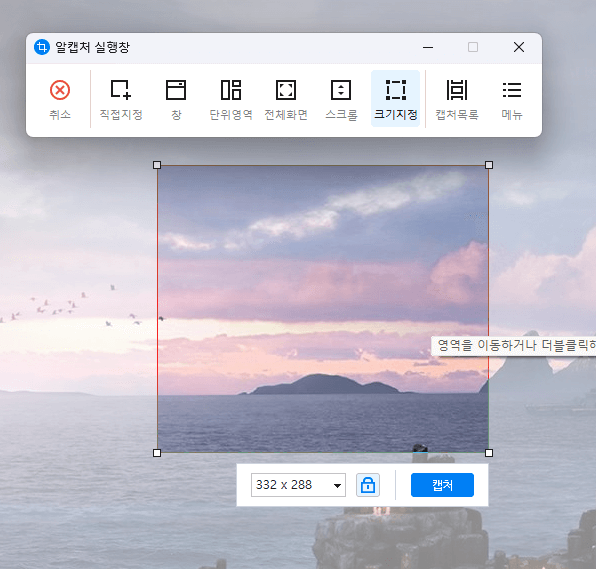Click the top-right selection resize handle
Screen dimensions: 596x569
[489, 165]
